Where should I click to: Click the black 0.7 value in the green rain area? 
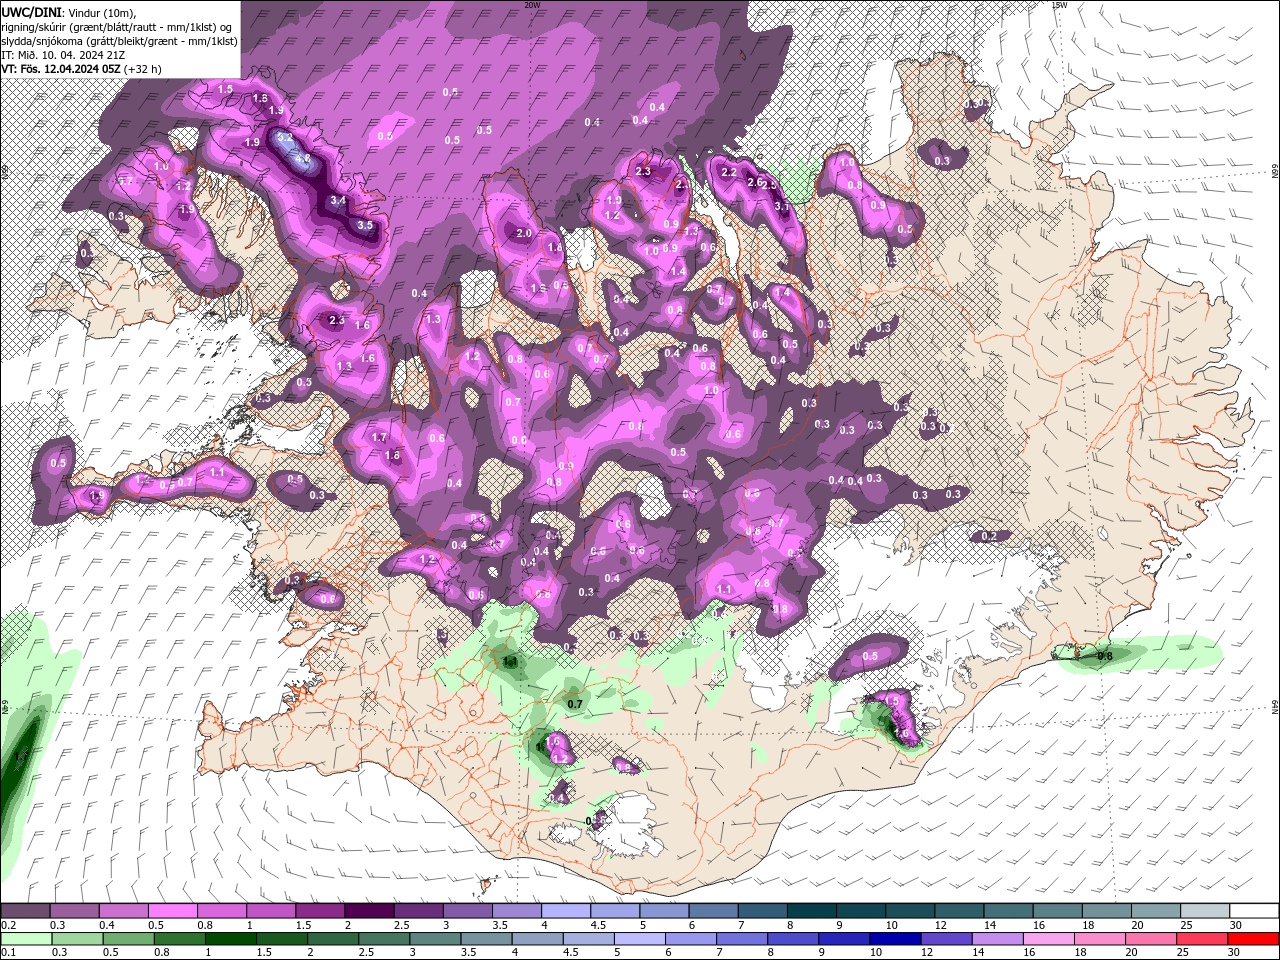pyautogui.click(x=575, y=704)
